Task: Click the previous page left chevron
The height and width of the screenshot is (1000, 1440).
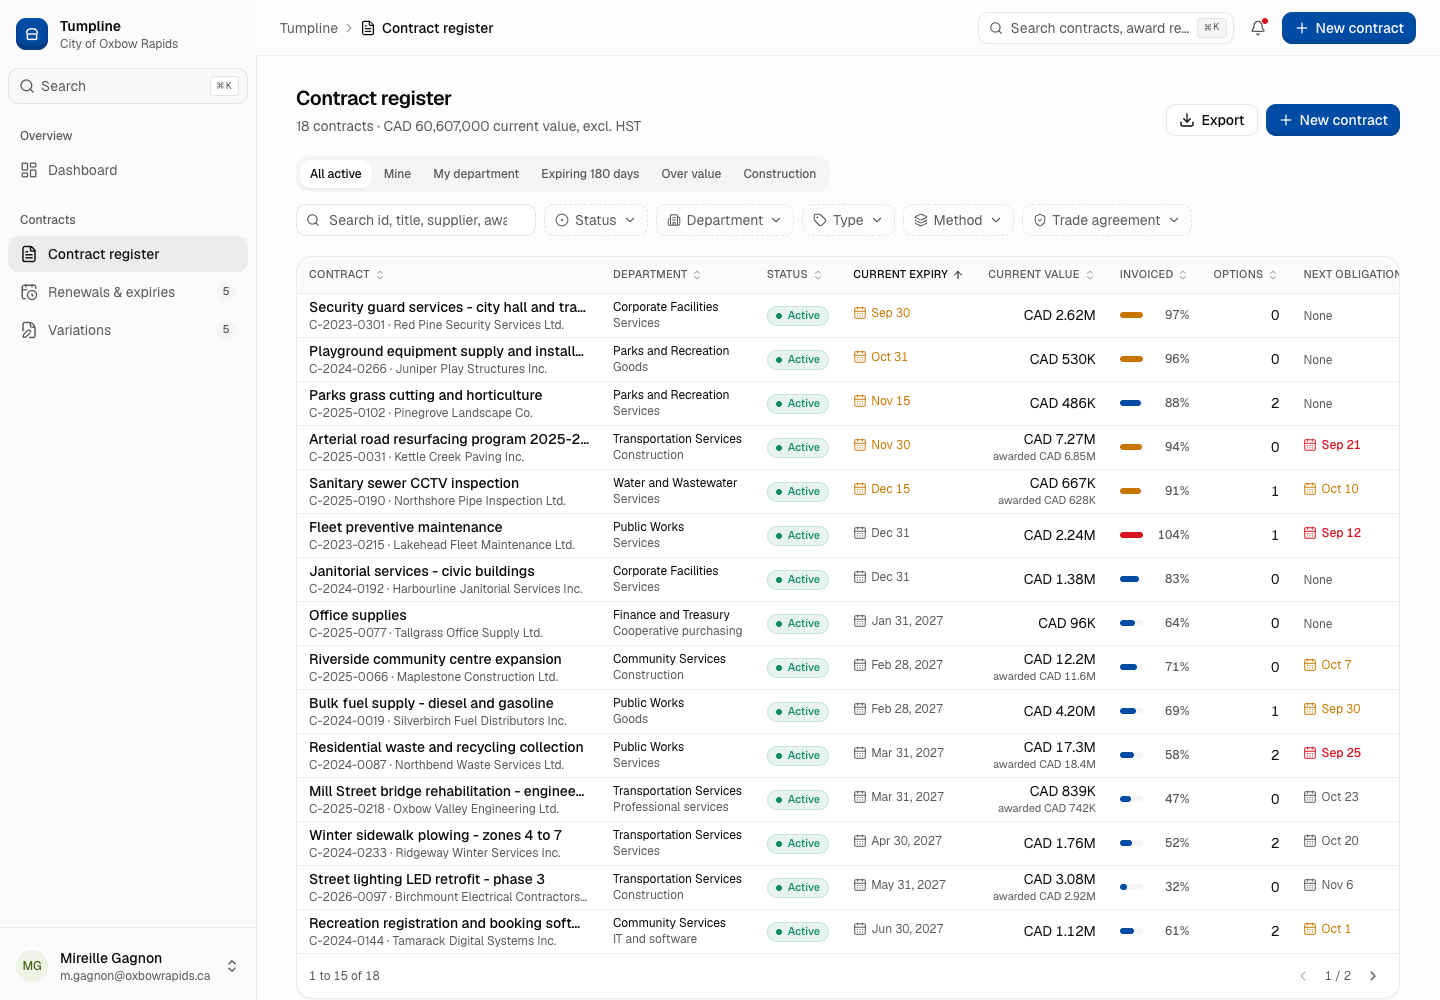Action: [x=1303, y=976]
